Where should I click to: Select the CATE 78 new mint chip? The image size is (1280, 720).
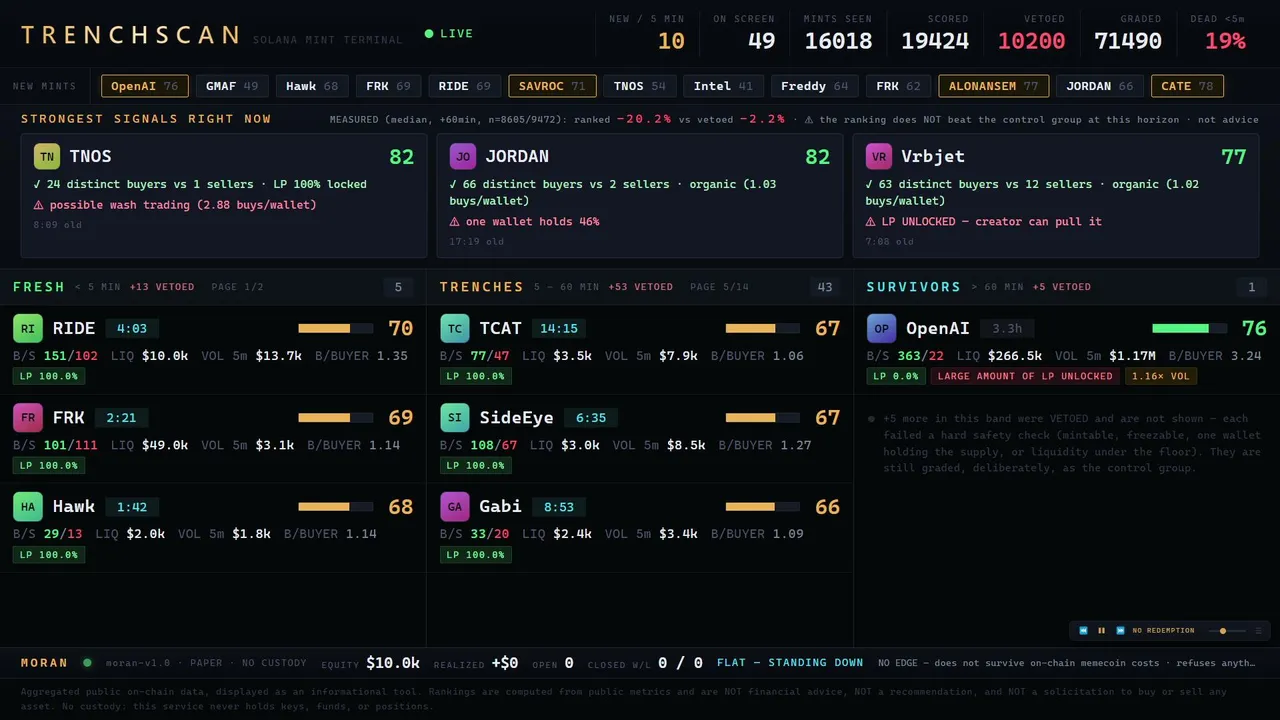point(1187,86)
